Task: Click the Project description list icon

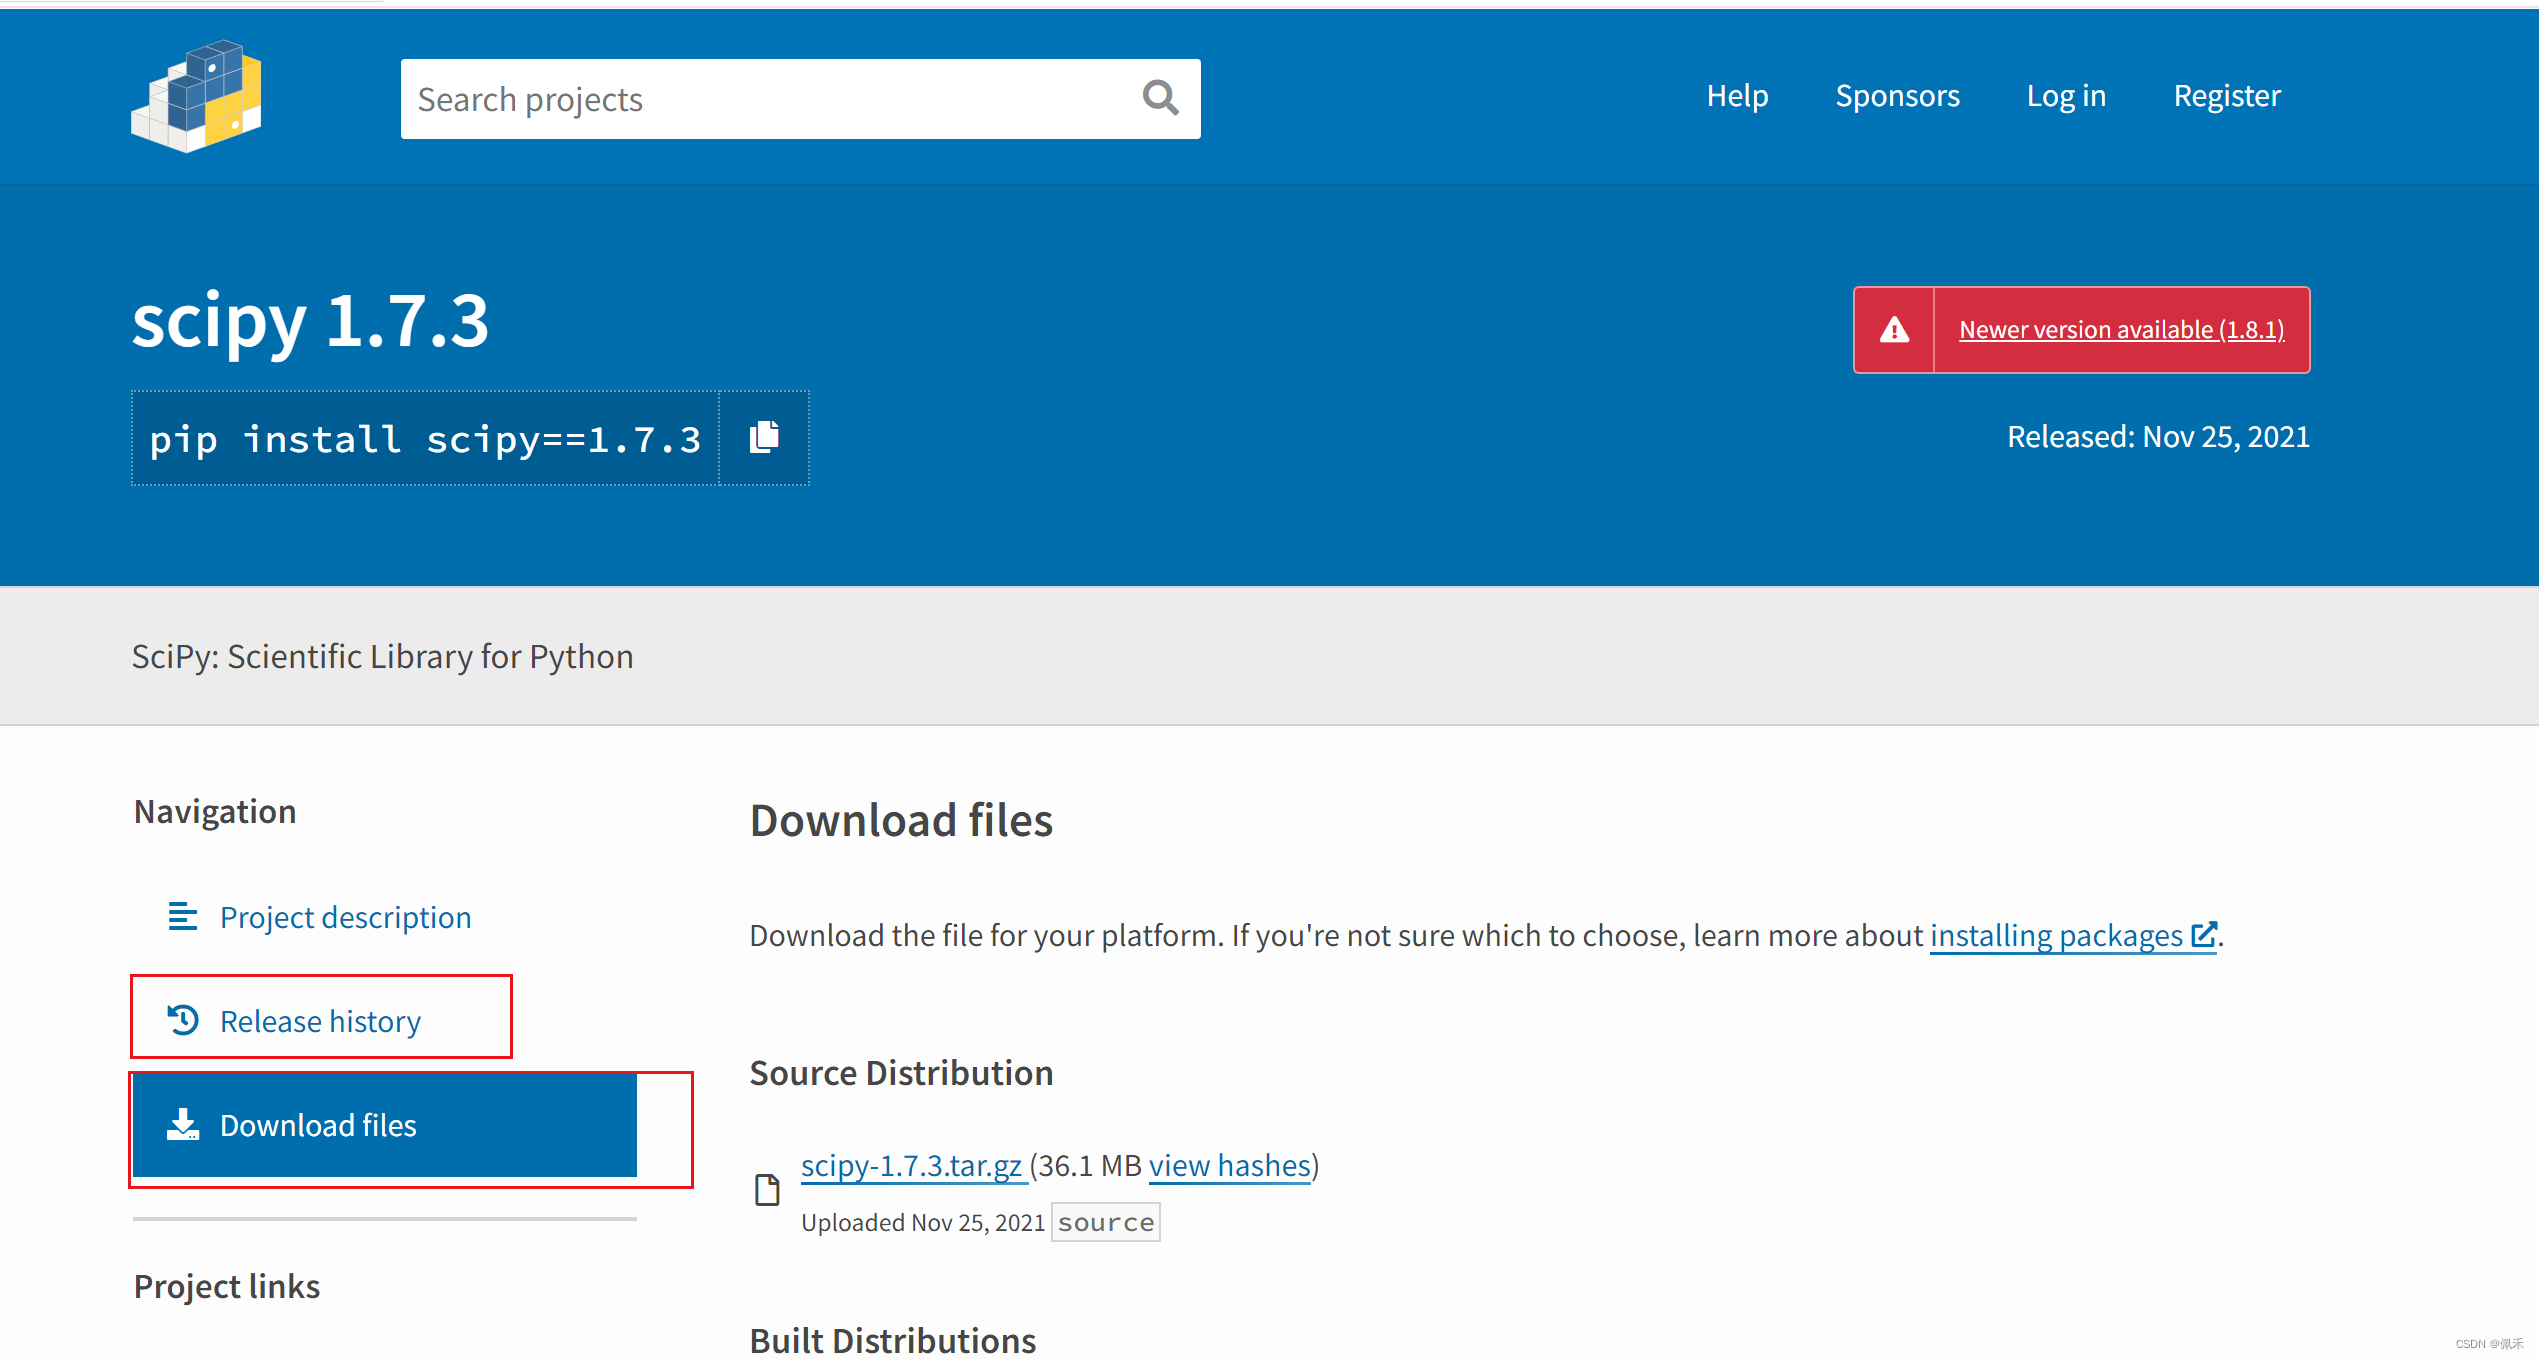Action: [x=182, y=916]
